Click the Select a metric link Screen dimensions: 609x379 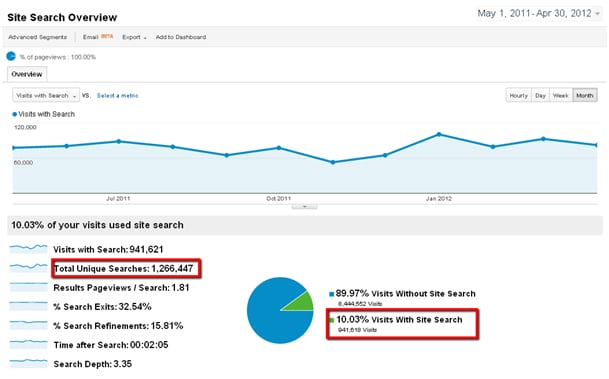click(117, 96)
